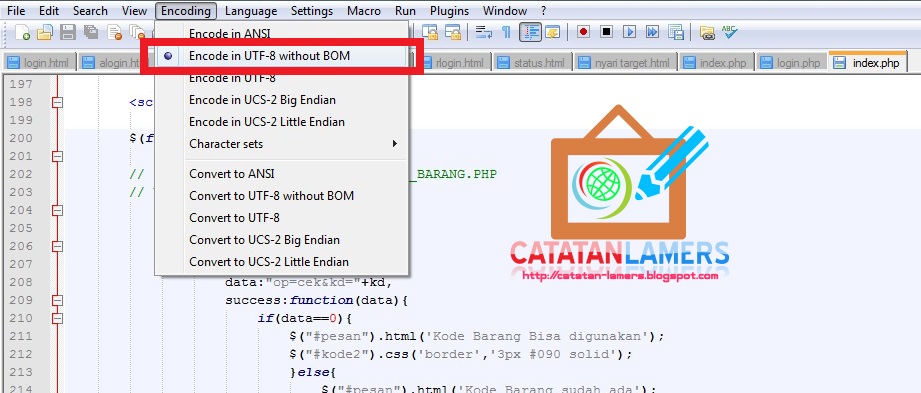
Task: Collapse the fold marker at line 198
Action: tap(57, 103)
